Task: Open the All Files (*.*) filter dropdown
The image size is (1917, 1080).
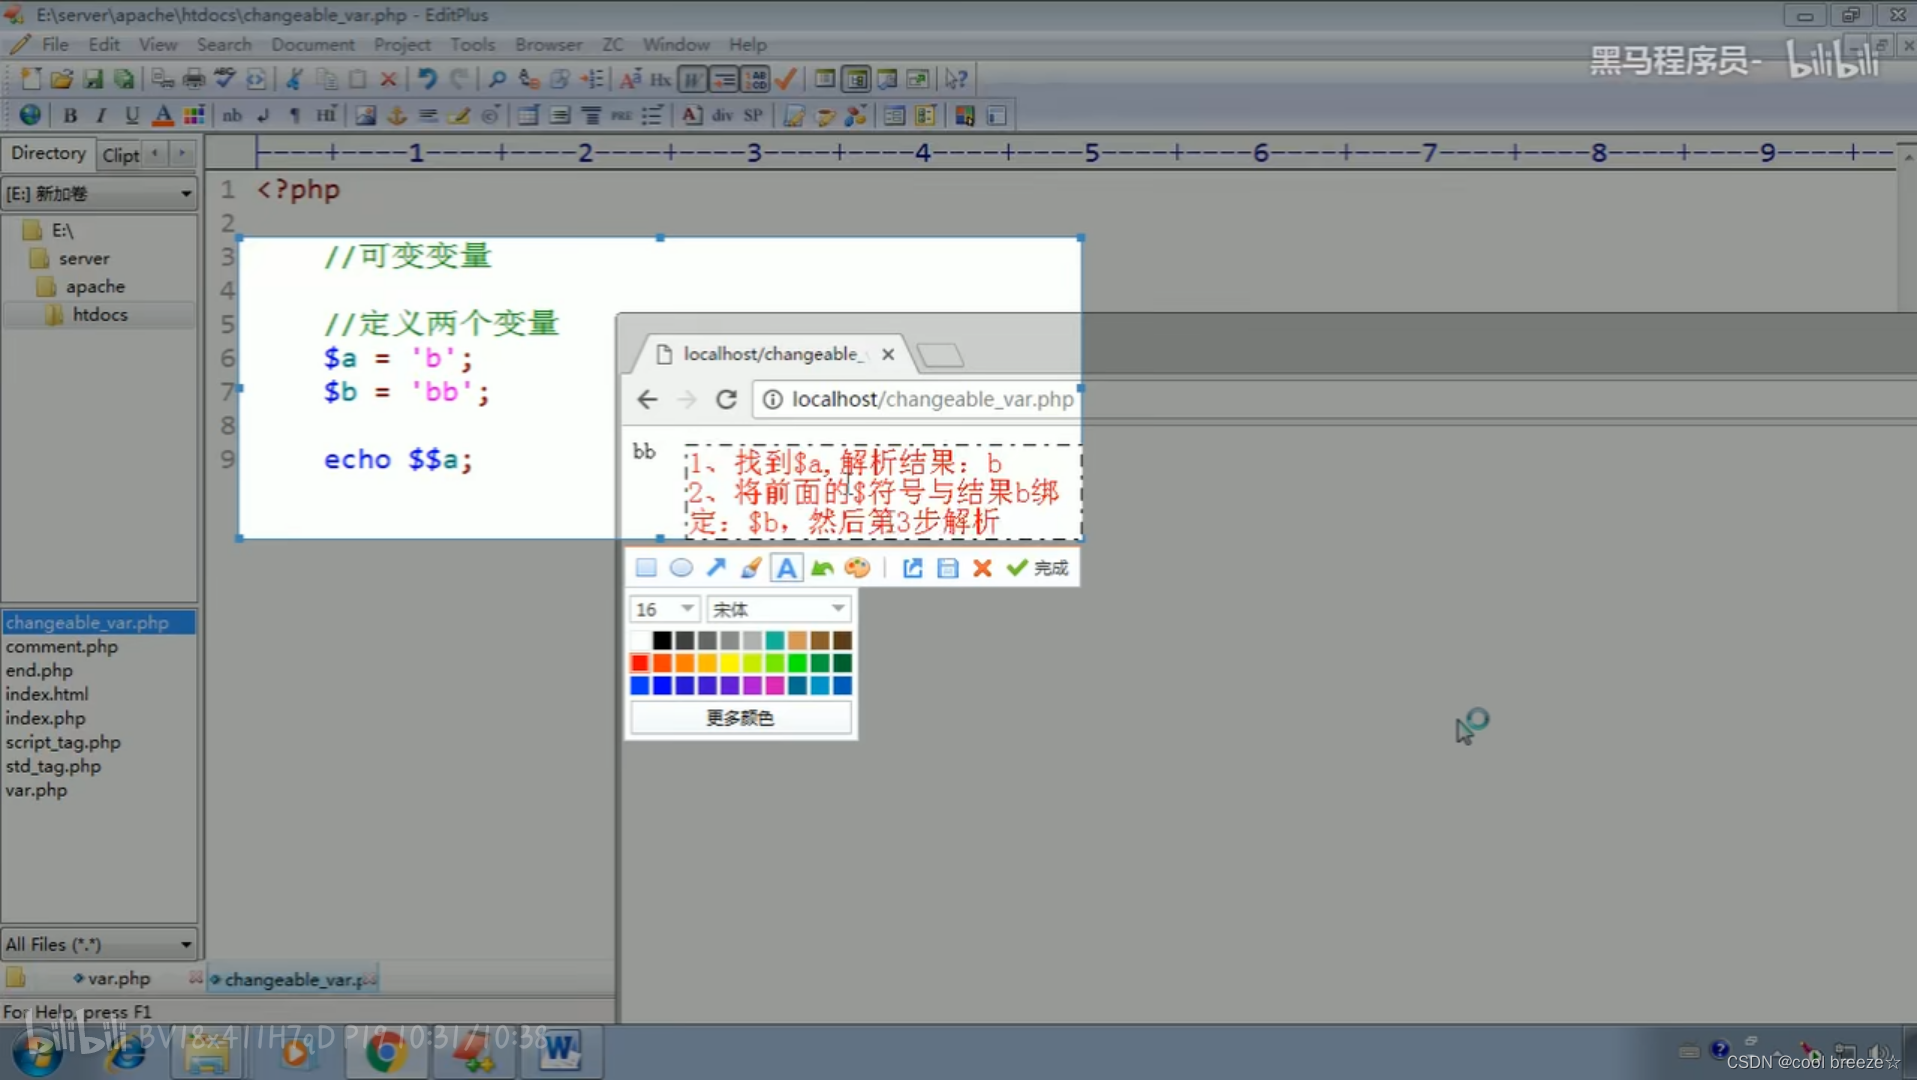Action: click(x=99, y=944)
